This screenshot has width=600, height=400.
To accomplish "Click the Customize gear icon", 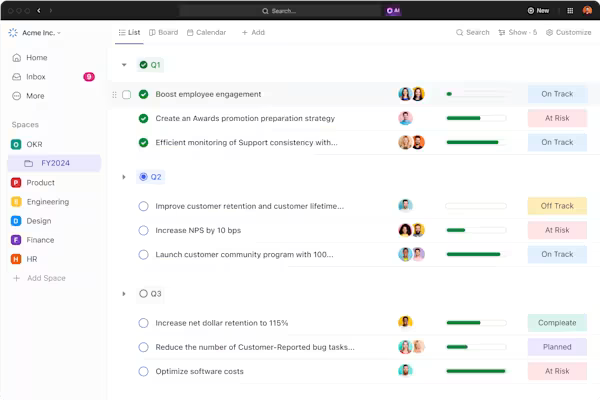I will (x=549, y=32).
